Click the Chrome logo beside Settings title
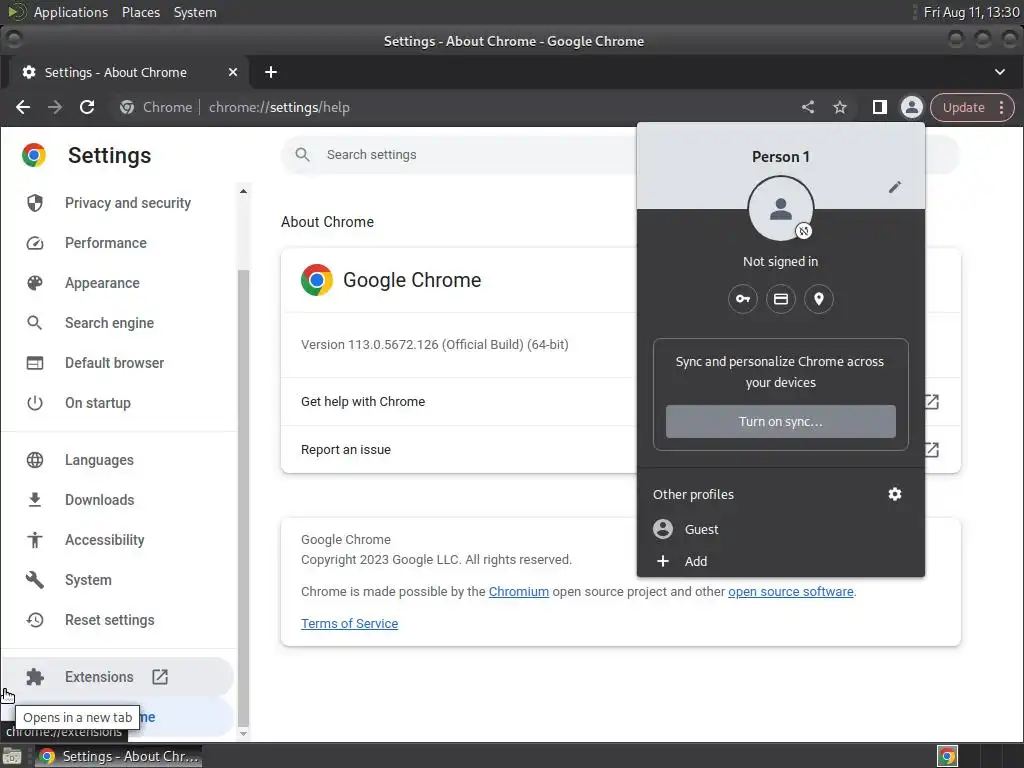This screenshot has height=768, width=1024. click(x=34, y=155)
